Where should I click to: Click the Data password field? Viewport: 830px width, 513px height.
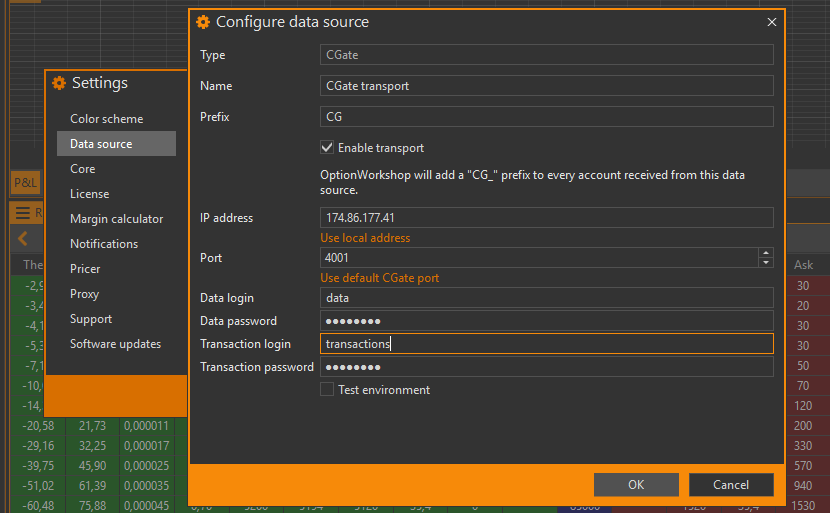[x=546, y=321]
